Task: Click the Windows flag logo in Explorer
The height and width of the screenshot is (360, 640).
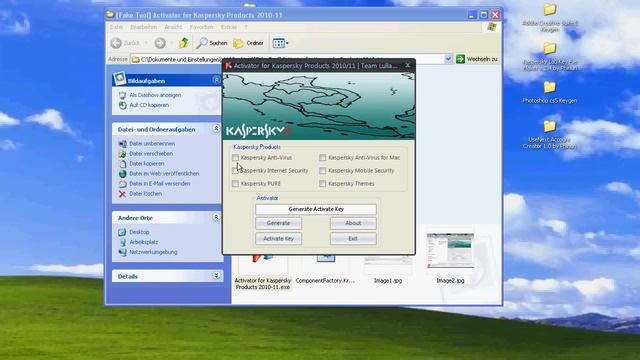Action: click(x=492, y=27)
